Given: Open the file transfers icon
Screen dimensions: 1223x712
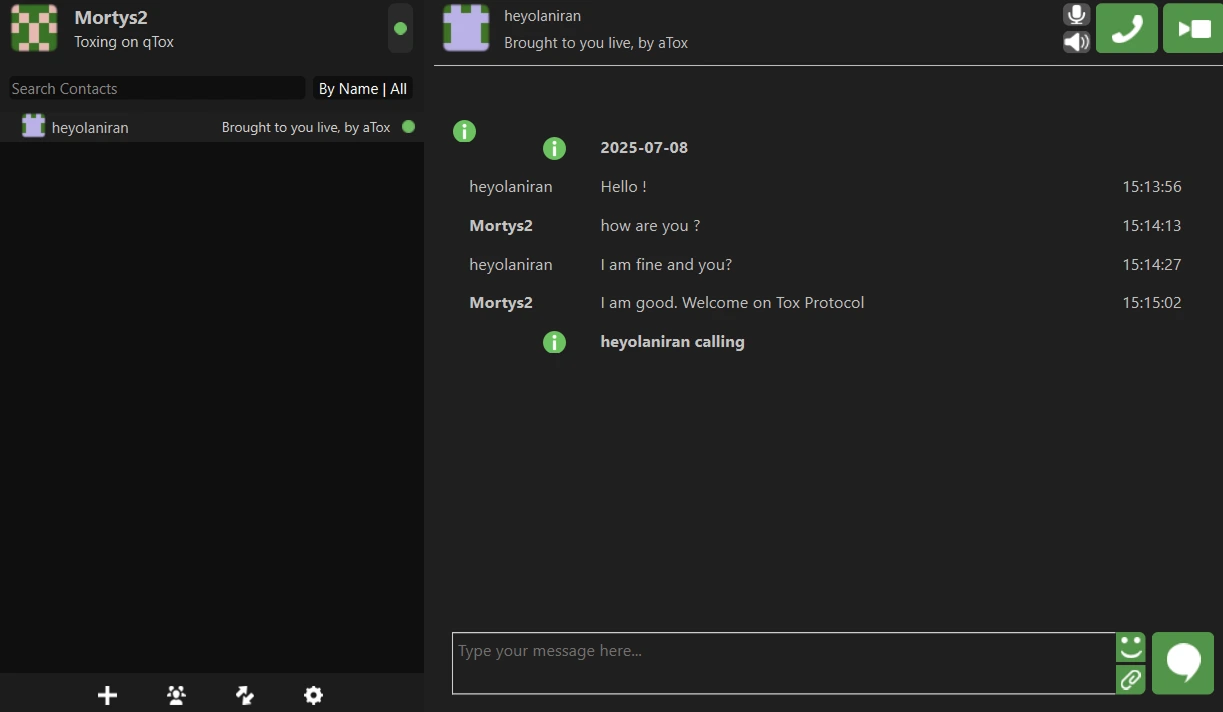Looking at the screenshot, I should point(245,695).
